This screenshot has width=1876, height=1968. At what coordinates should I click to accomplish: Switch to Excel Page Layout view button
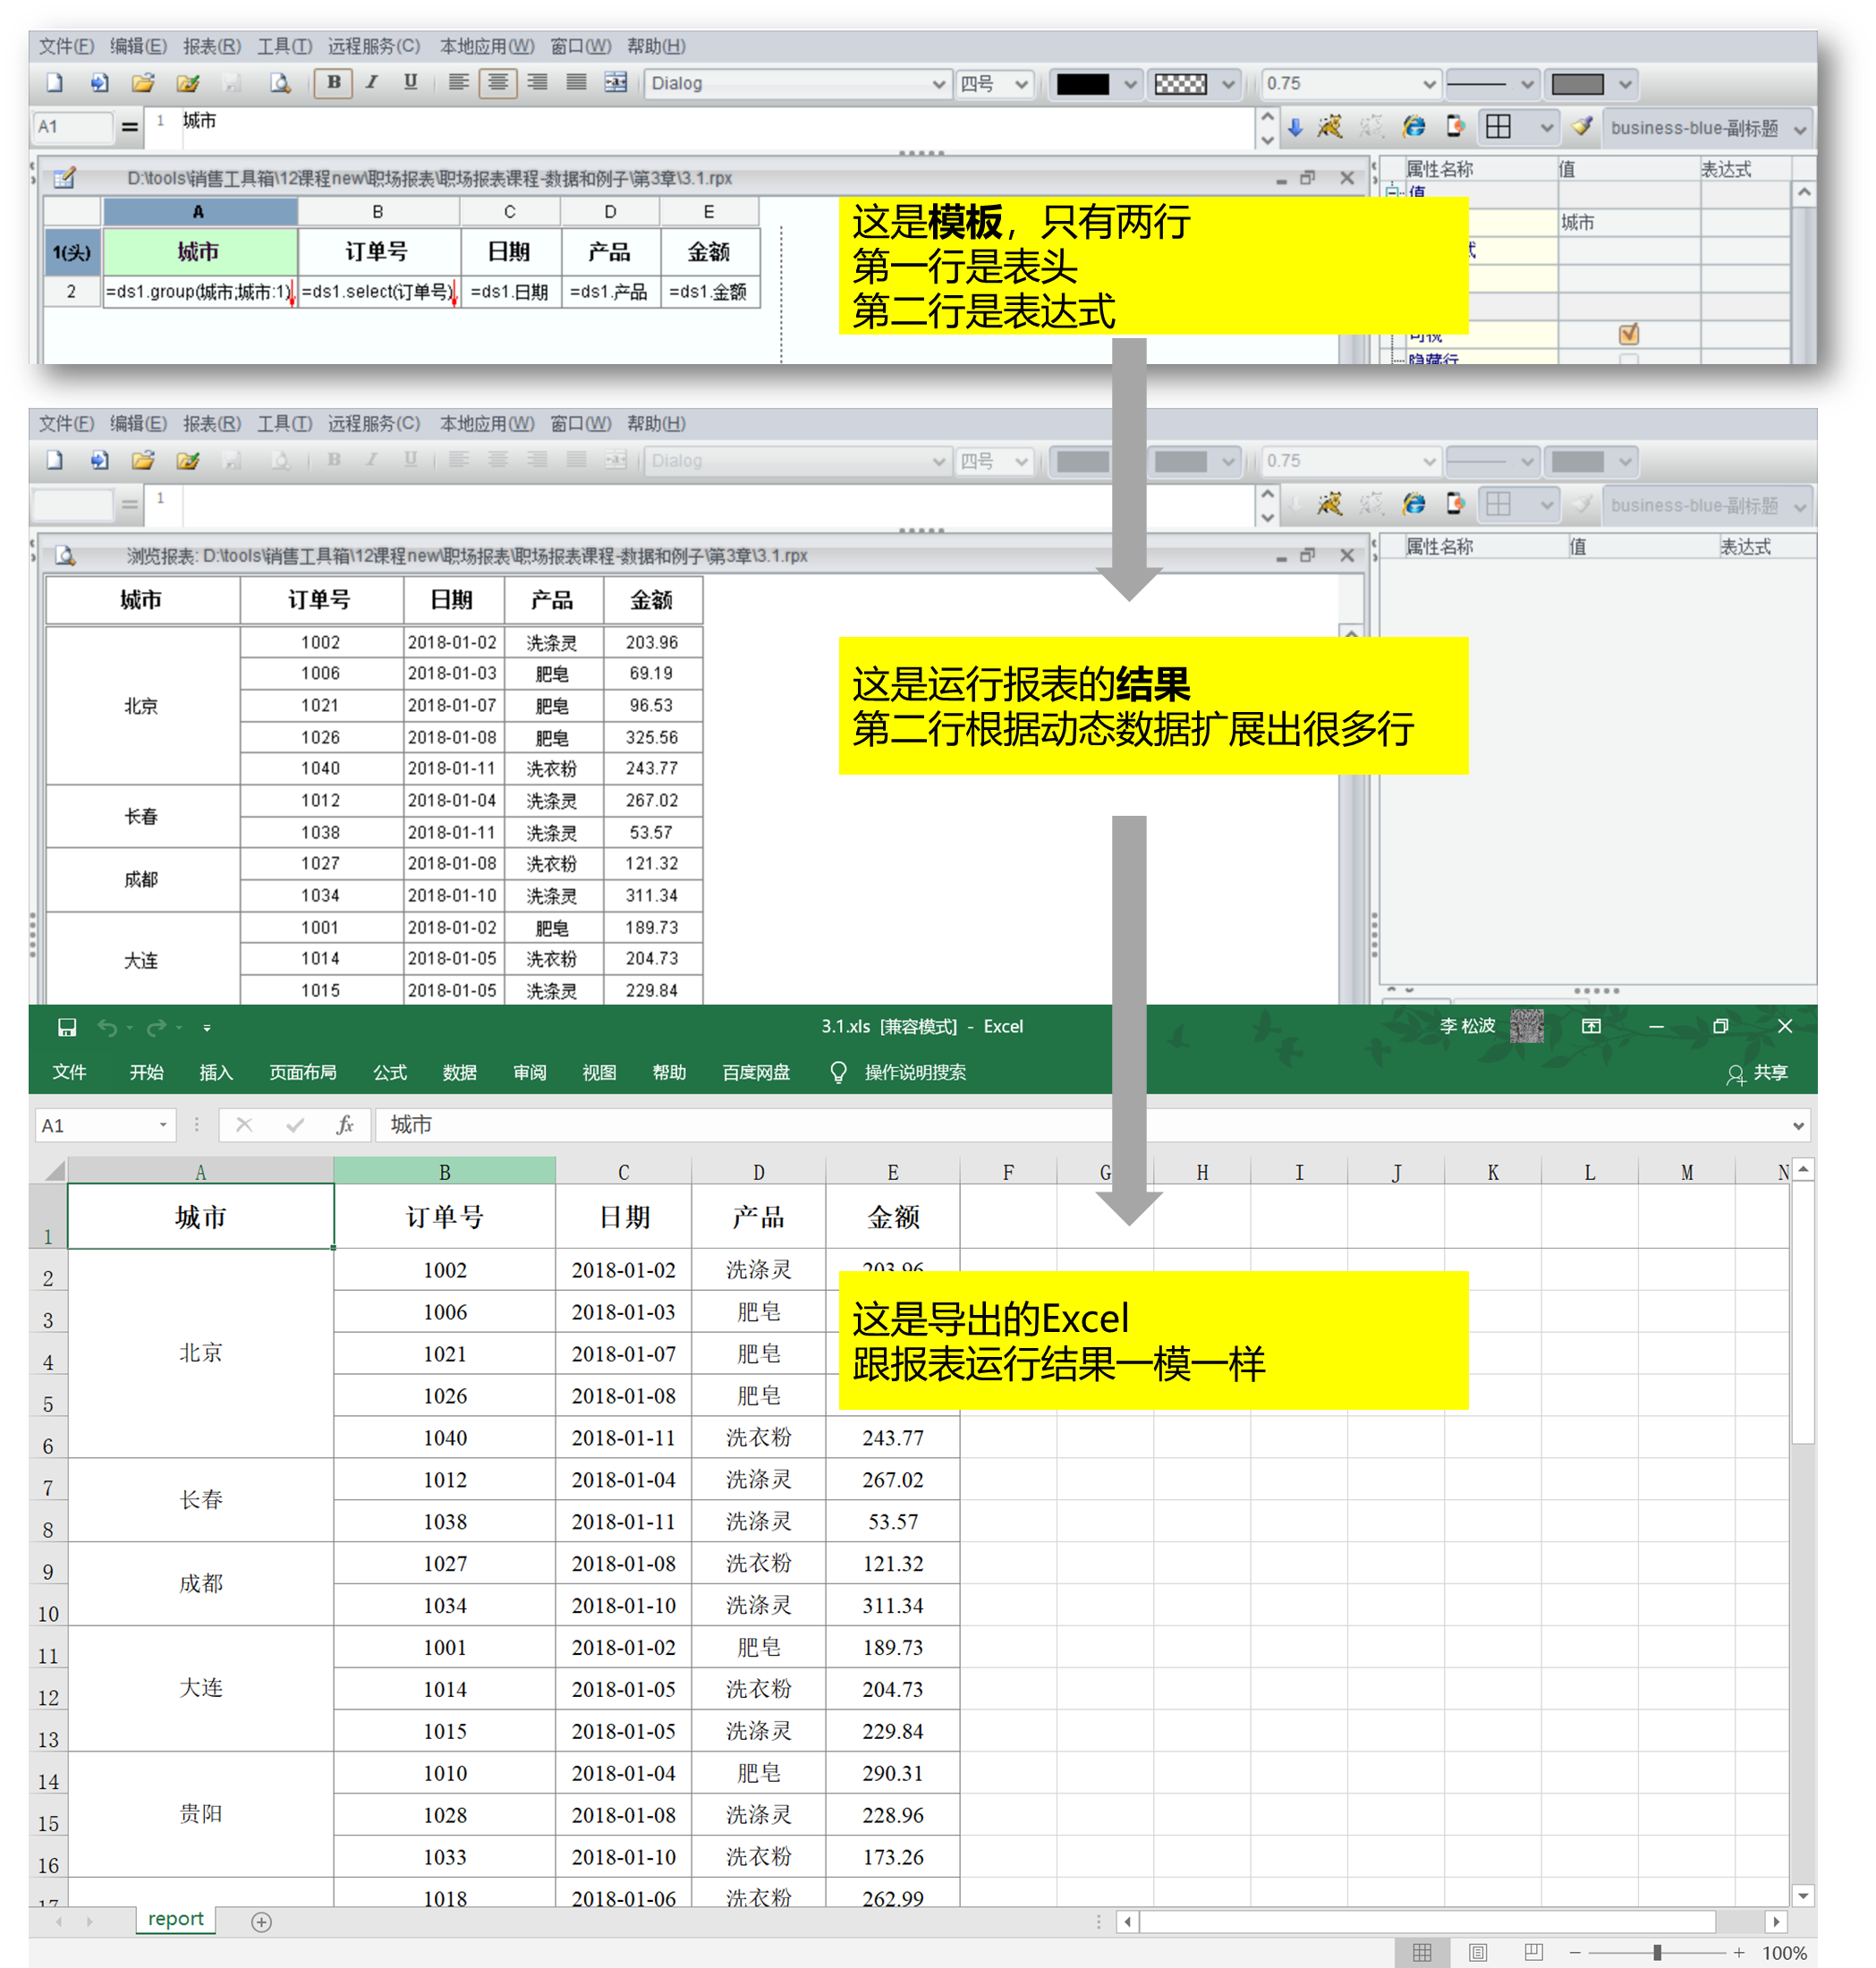(x=1478, y=1952)
